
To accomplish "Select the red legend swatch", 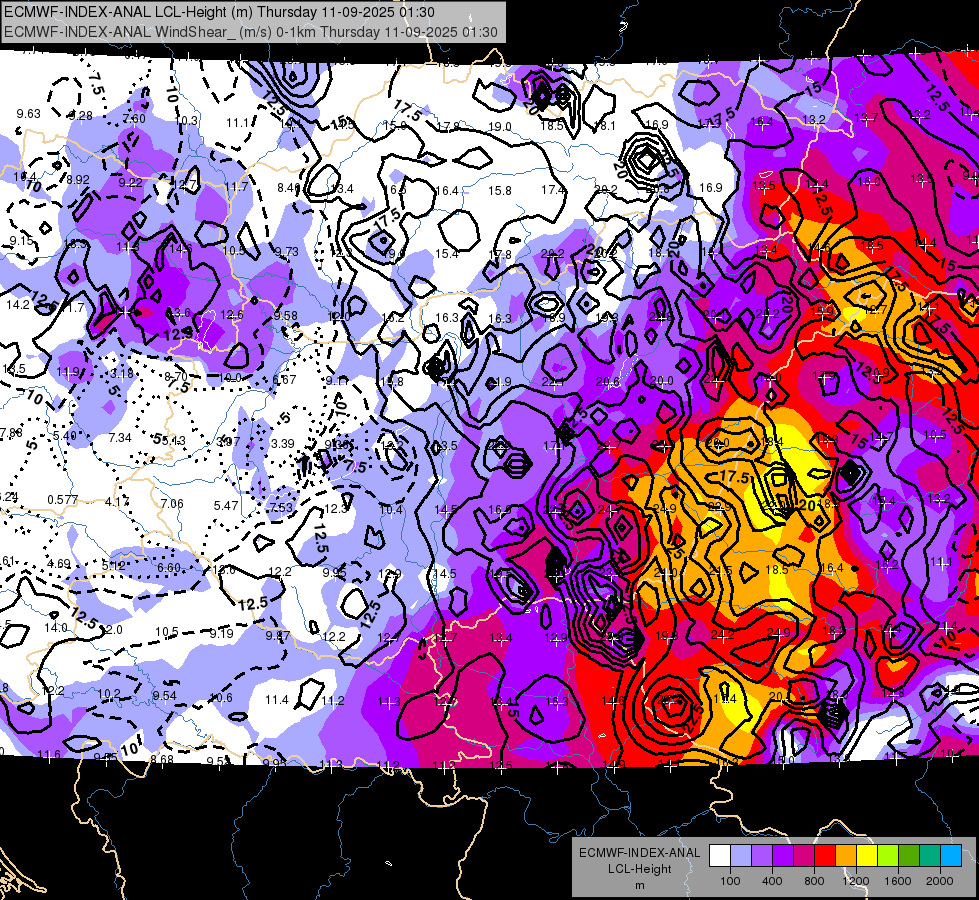I will pos(825,856).
